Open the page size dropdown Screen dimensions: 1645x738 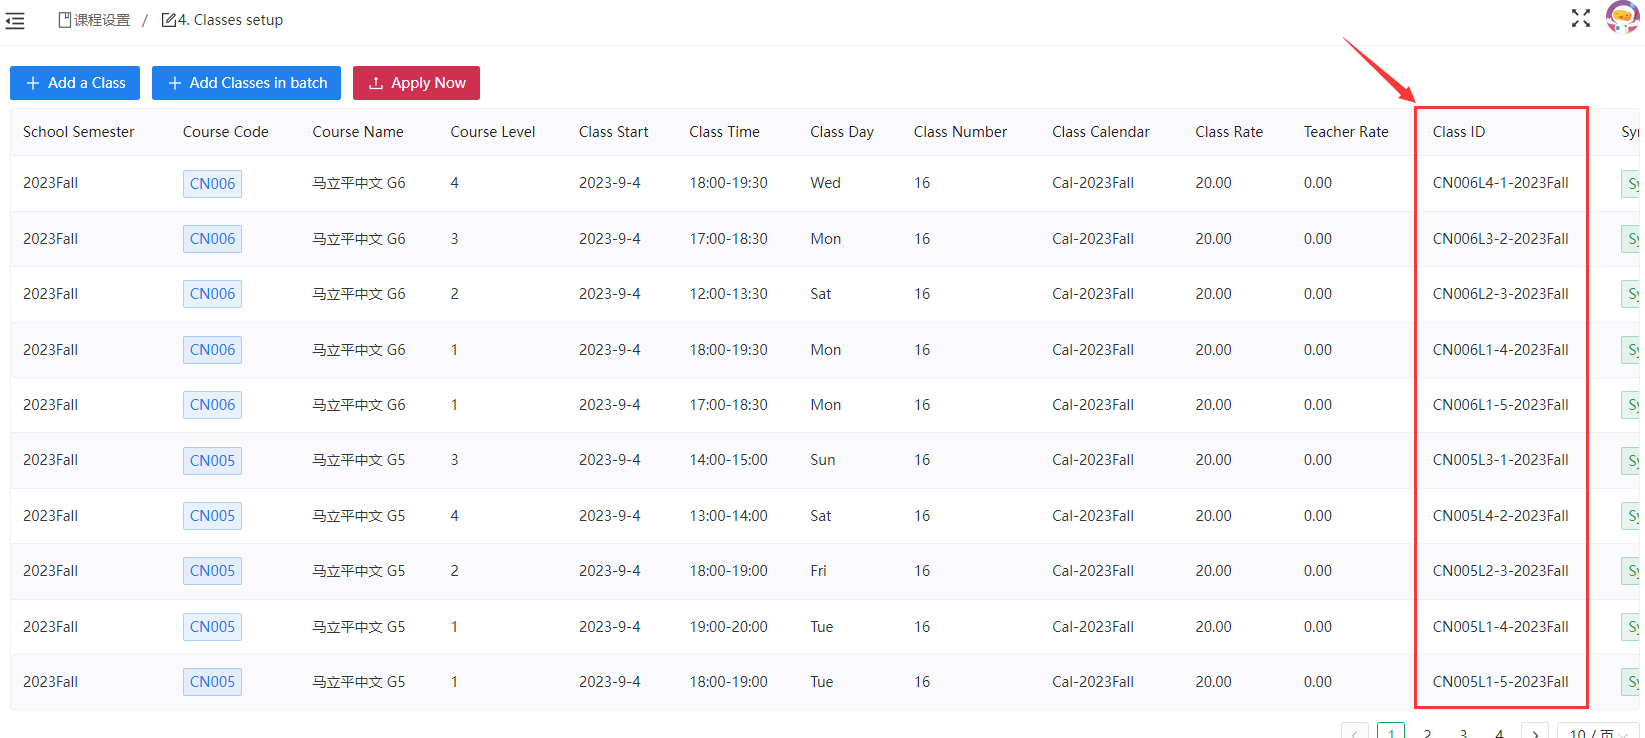click(1597, 732)
